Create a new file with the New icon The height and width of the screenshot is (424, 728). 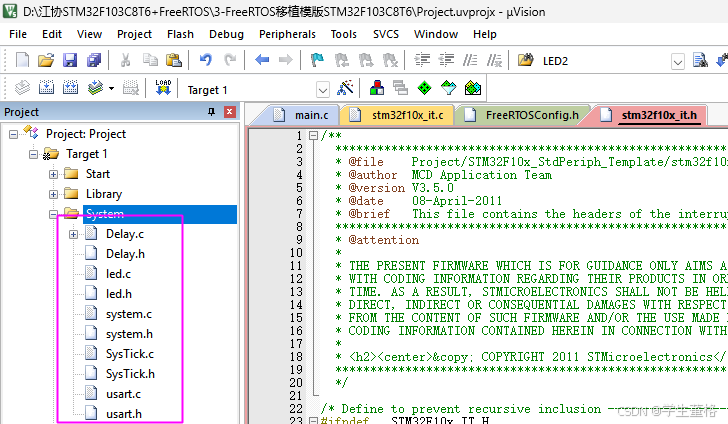pyautogui.click(x=22, y=60)
